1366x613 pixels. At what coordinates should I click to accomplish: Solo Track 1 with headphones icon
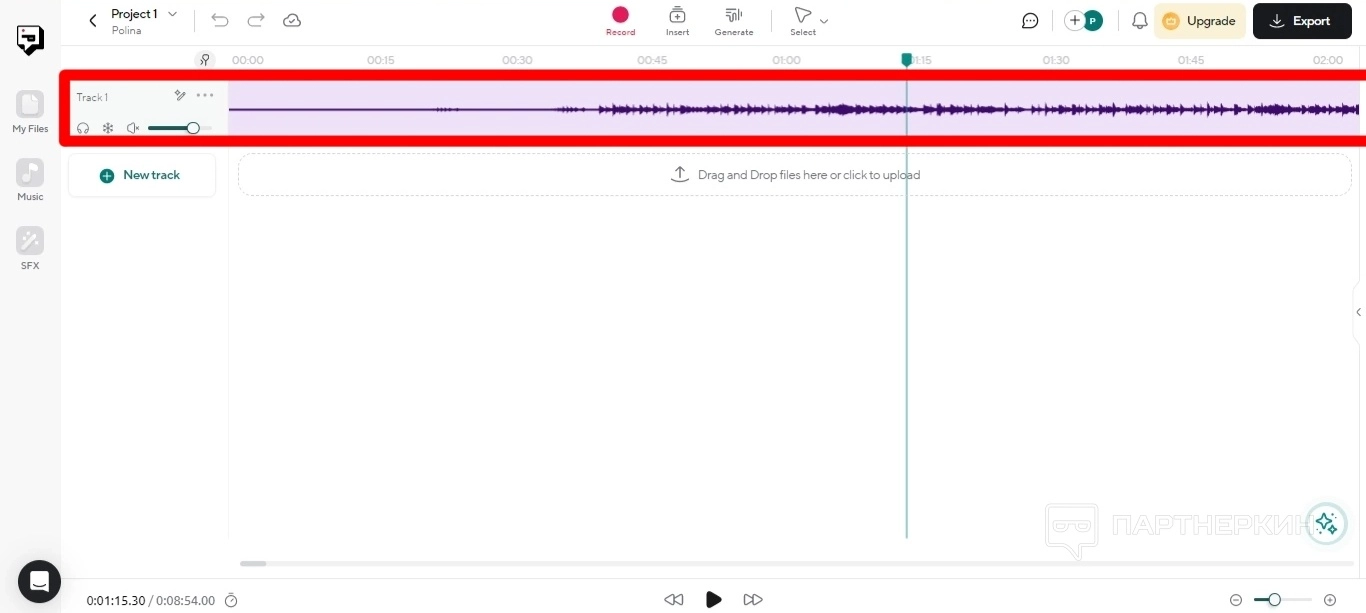click(83, 128)
